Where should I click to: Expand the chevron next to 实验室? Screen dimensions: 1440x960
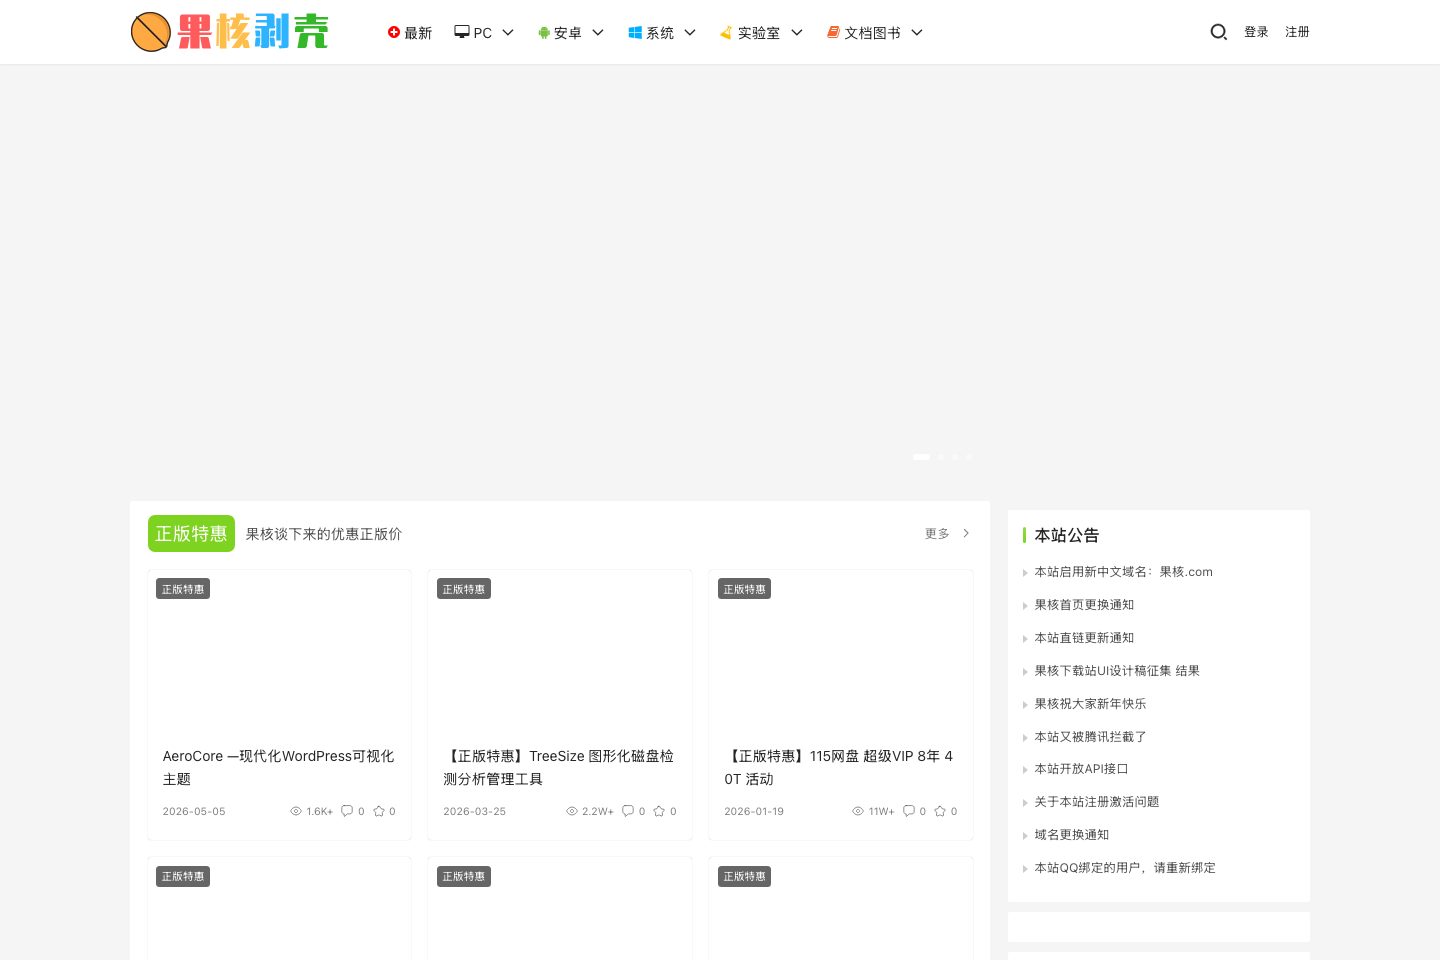tap(797, 33)
